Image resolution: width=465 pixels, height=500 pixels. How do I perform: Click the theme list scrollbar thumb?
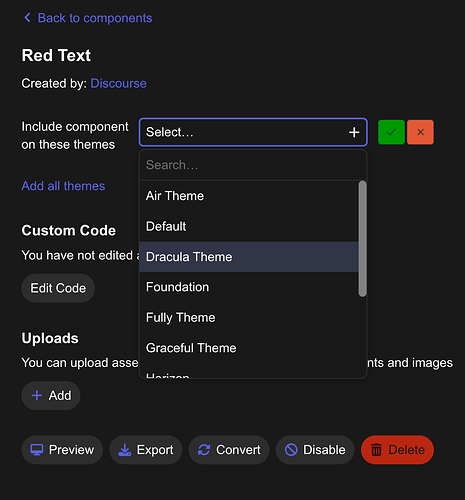pos(362,239)
